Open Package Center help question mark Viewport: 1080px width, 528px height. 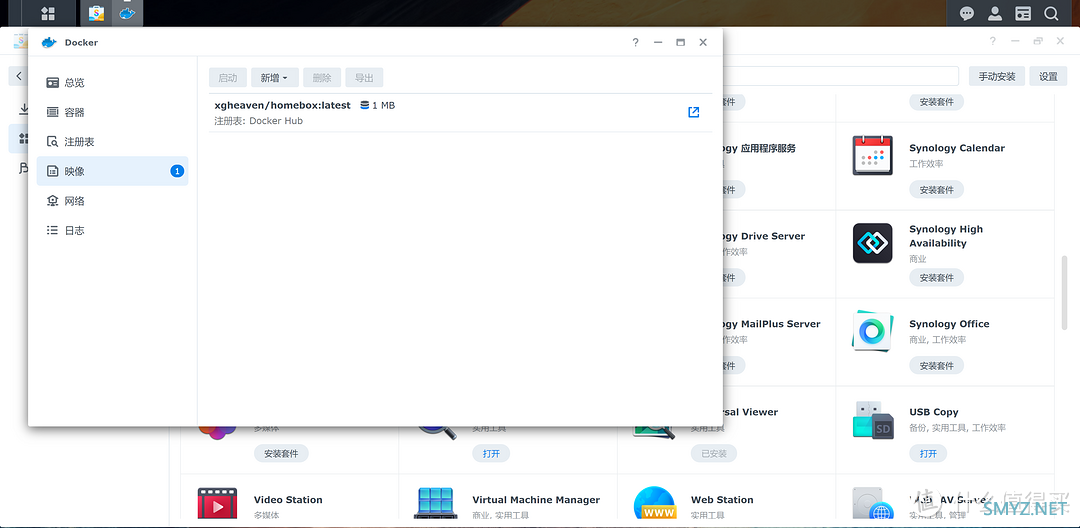pos(993,41)
